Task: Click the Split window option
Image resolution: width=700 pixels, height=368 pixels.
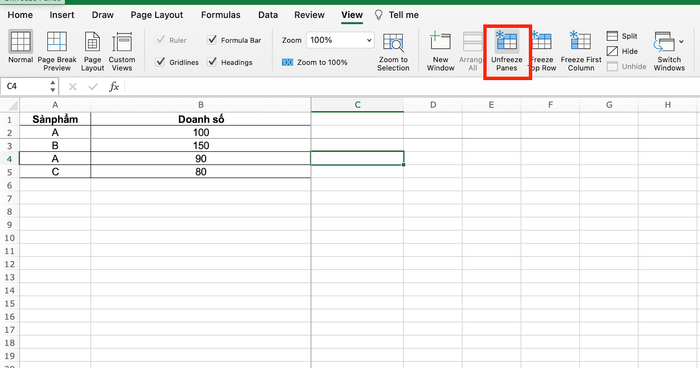Action: click(x=622, y=36)
